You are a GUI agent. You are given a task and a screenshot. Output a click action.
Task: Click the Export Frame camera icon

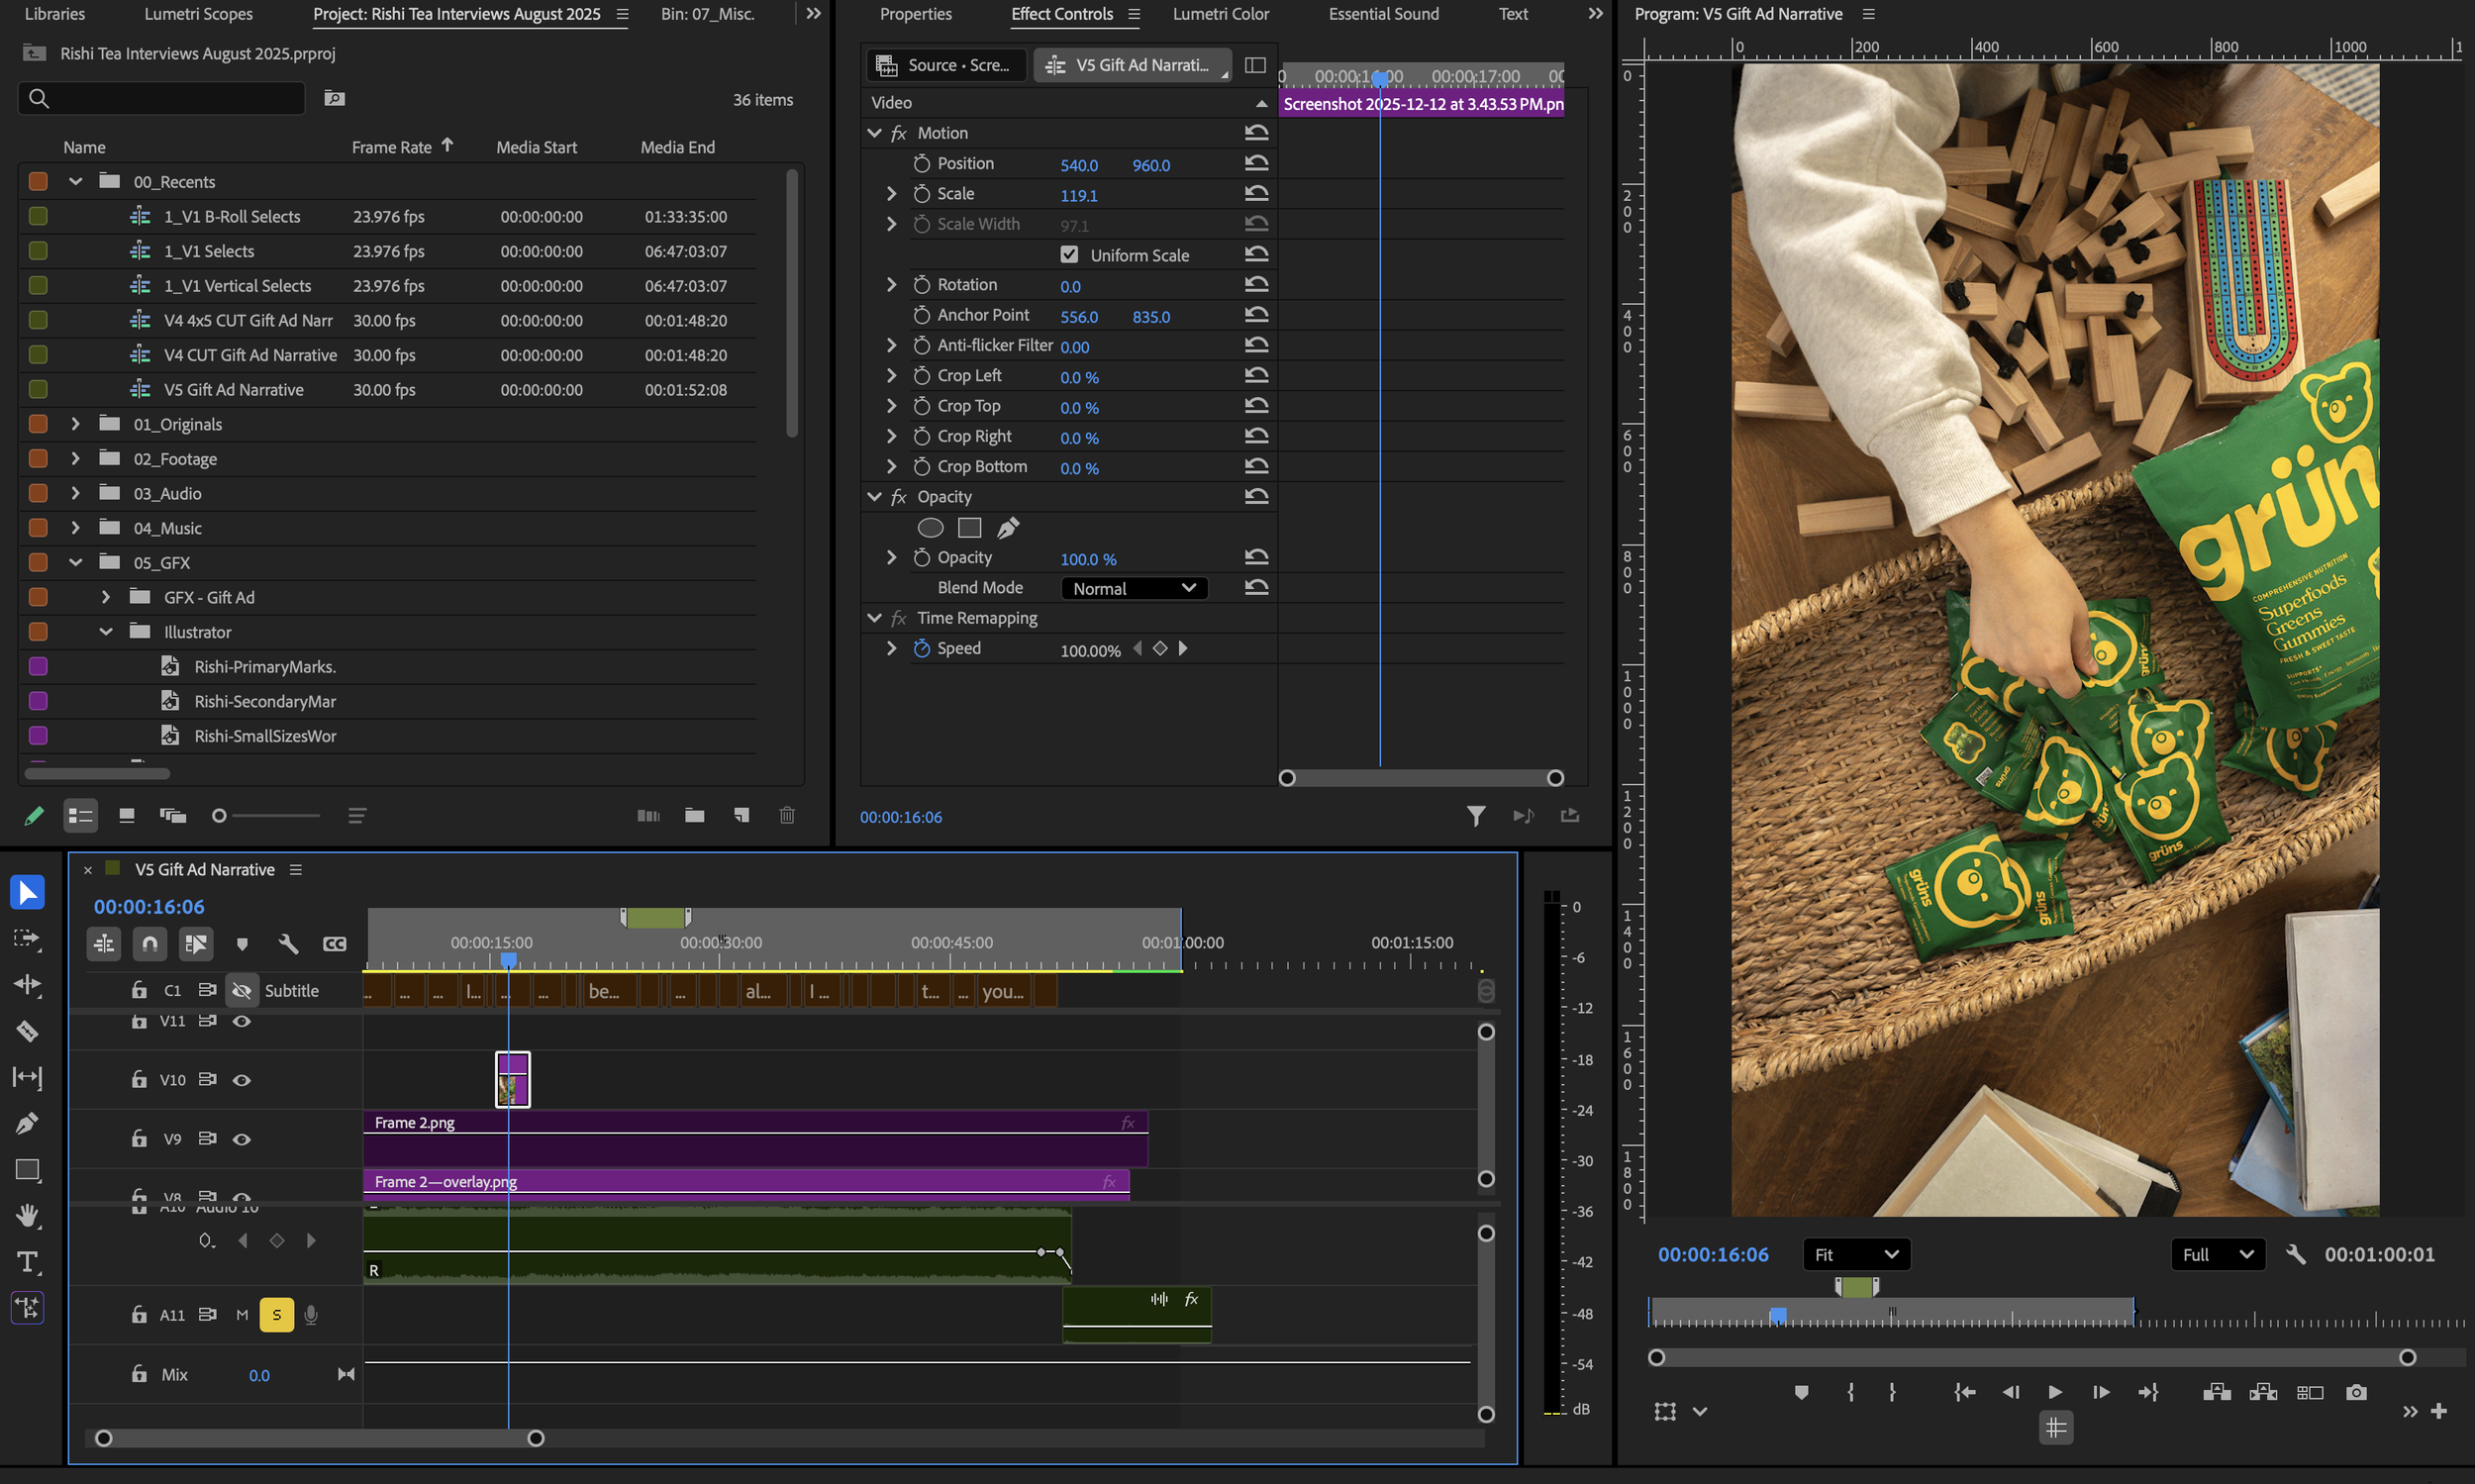tap(2356, 1392)
